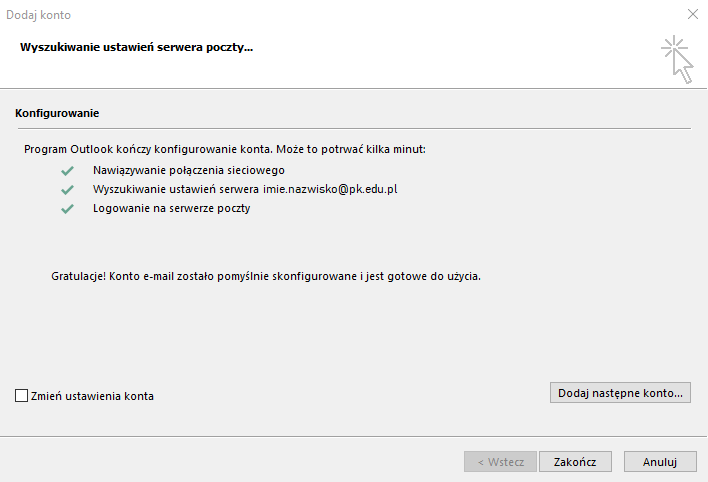
Task: Close the Dodaj konto dialog window
Action: click(x=692, y=15)
